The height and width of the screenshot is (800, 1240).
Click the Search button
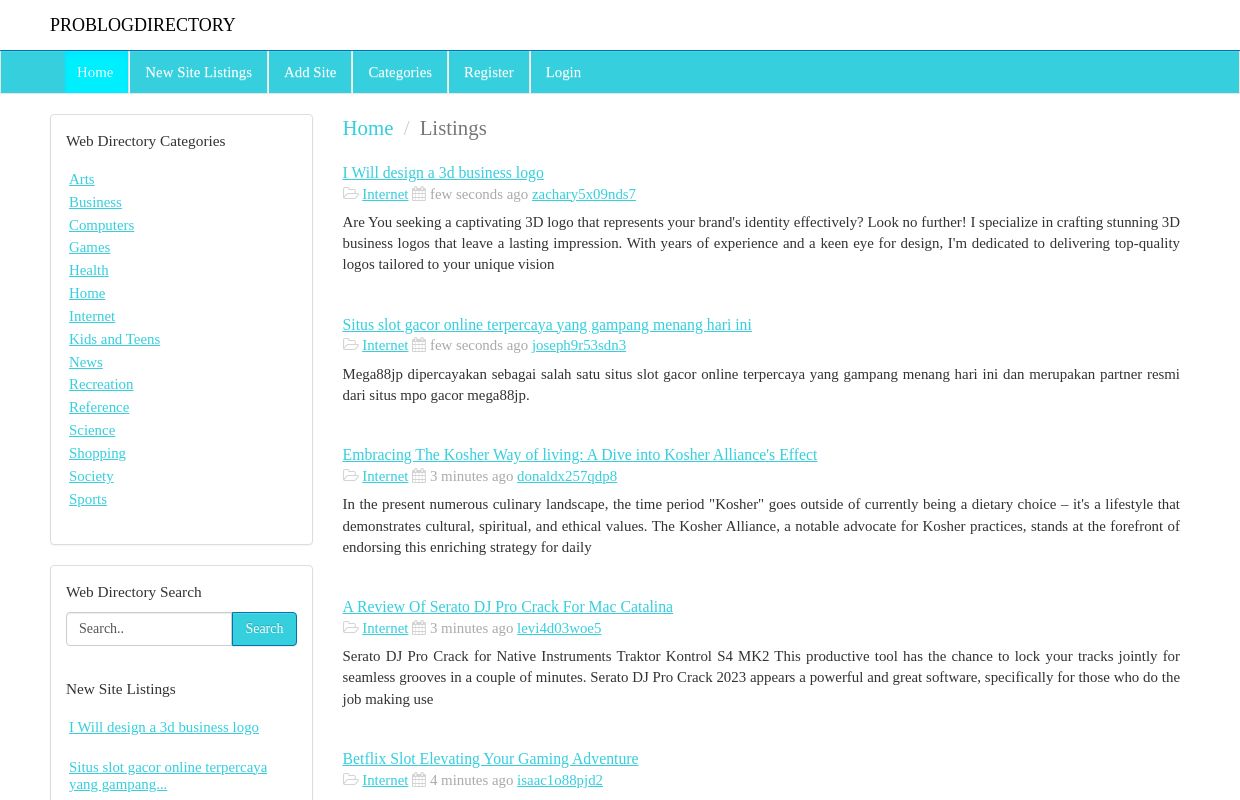[x=264, y=628]
